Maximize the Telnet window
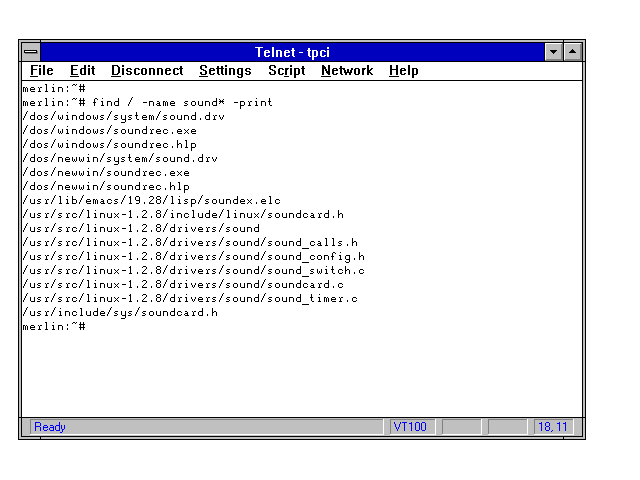Viewport: 640px width, 480px height. [x=573, y=52]
